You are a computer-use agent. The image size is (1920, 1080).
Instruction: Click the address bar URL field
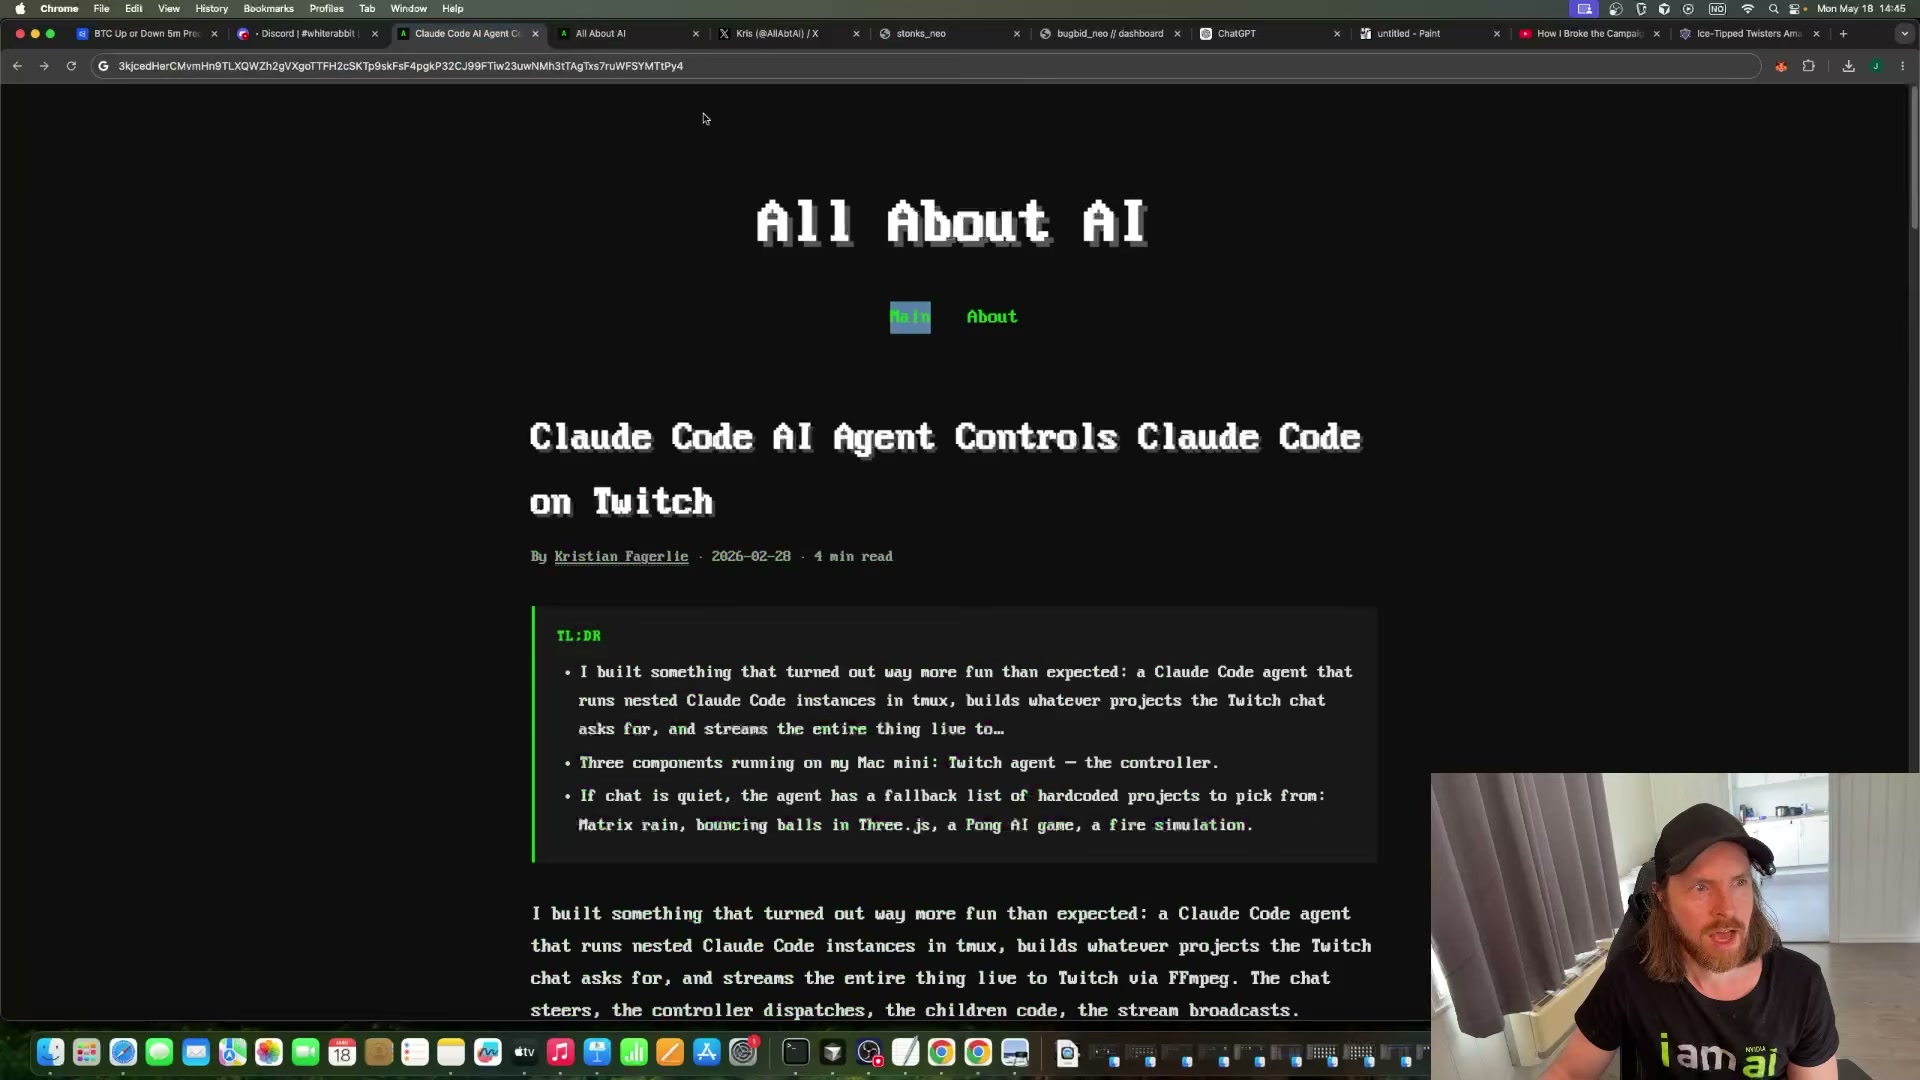[x=925, y=66]
